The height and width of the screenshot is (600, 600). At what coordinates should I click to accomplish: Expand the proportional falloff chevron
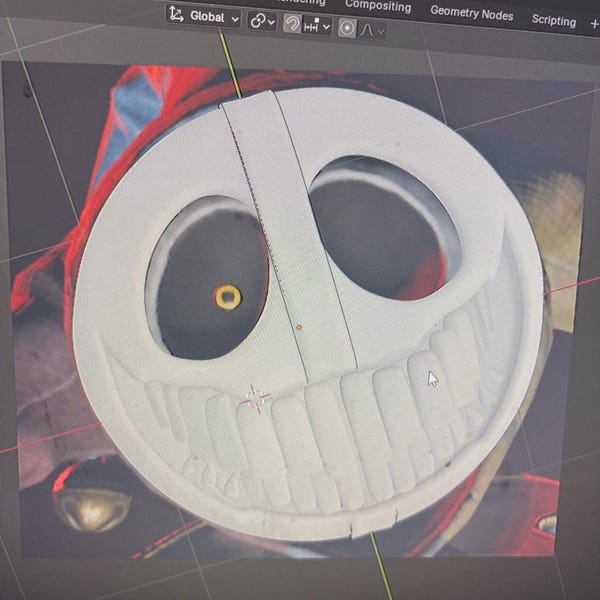[380, 31]
